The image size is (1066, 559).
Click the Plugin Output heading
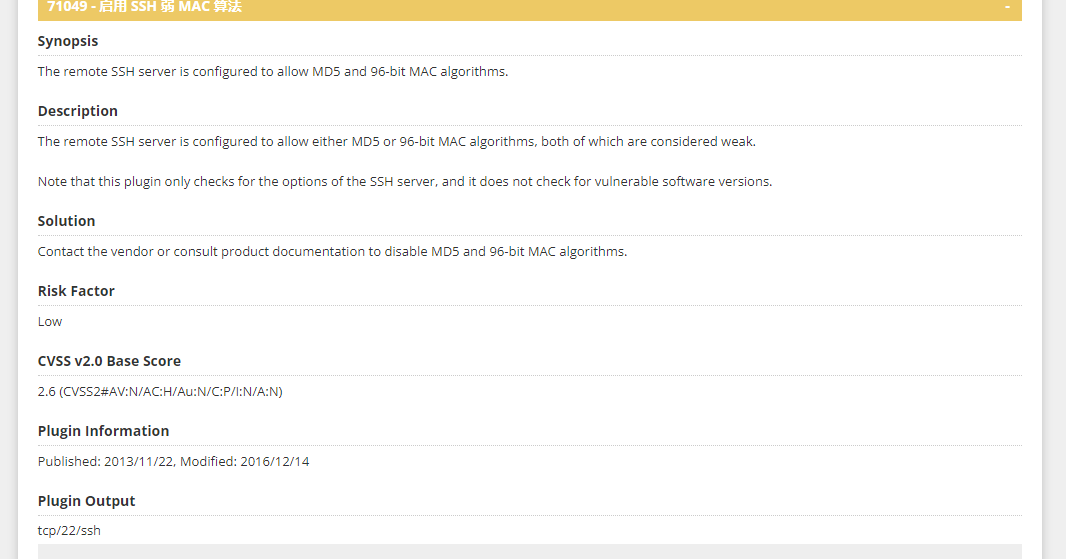tap(86, 501)
